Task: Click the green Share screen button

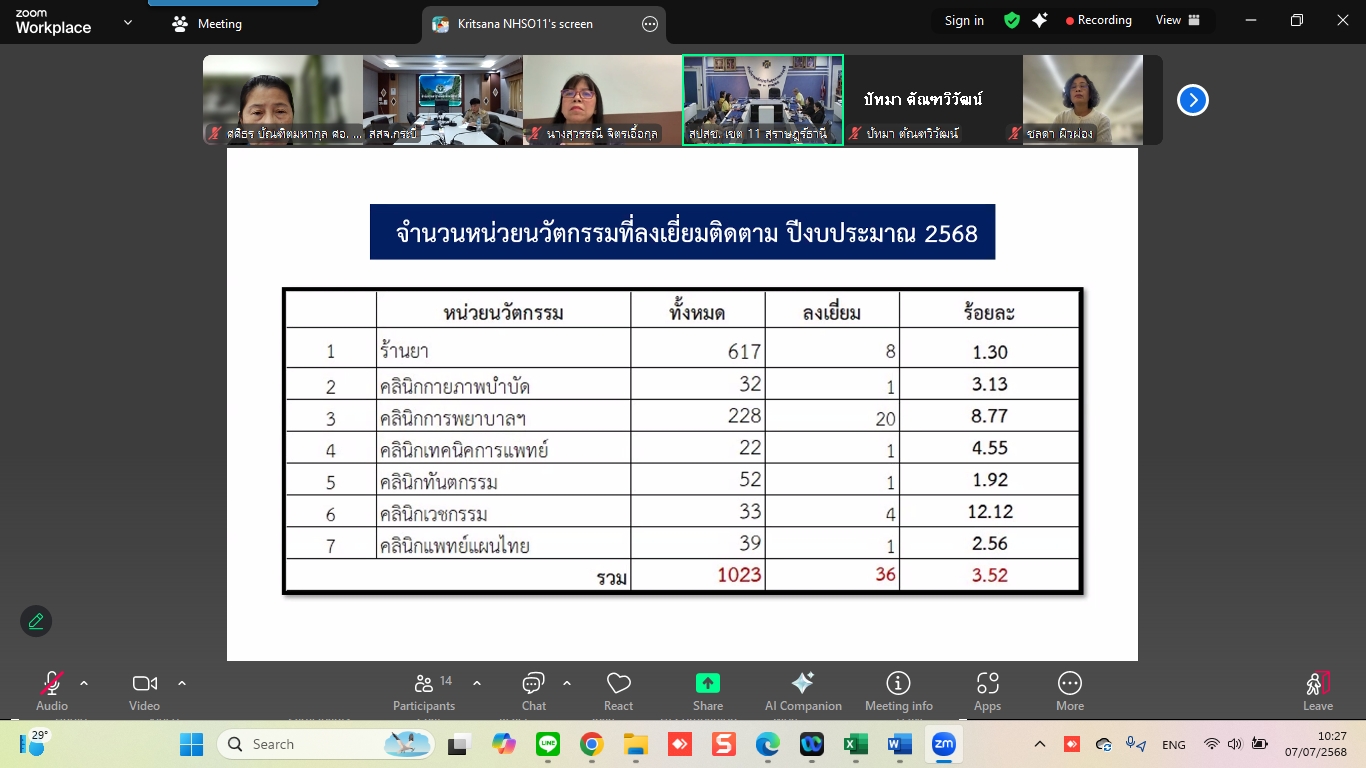Action: coord(708,691)
